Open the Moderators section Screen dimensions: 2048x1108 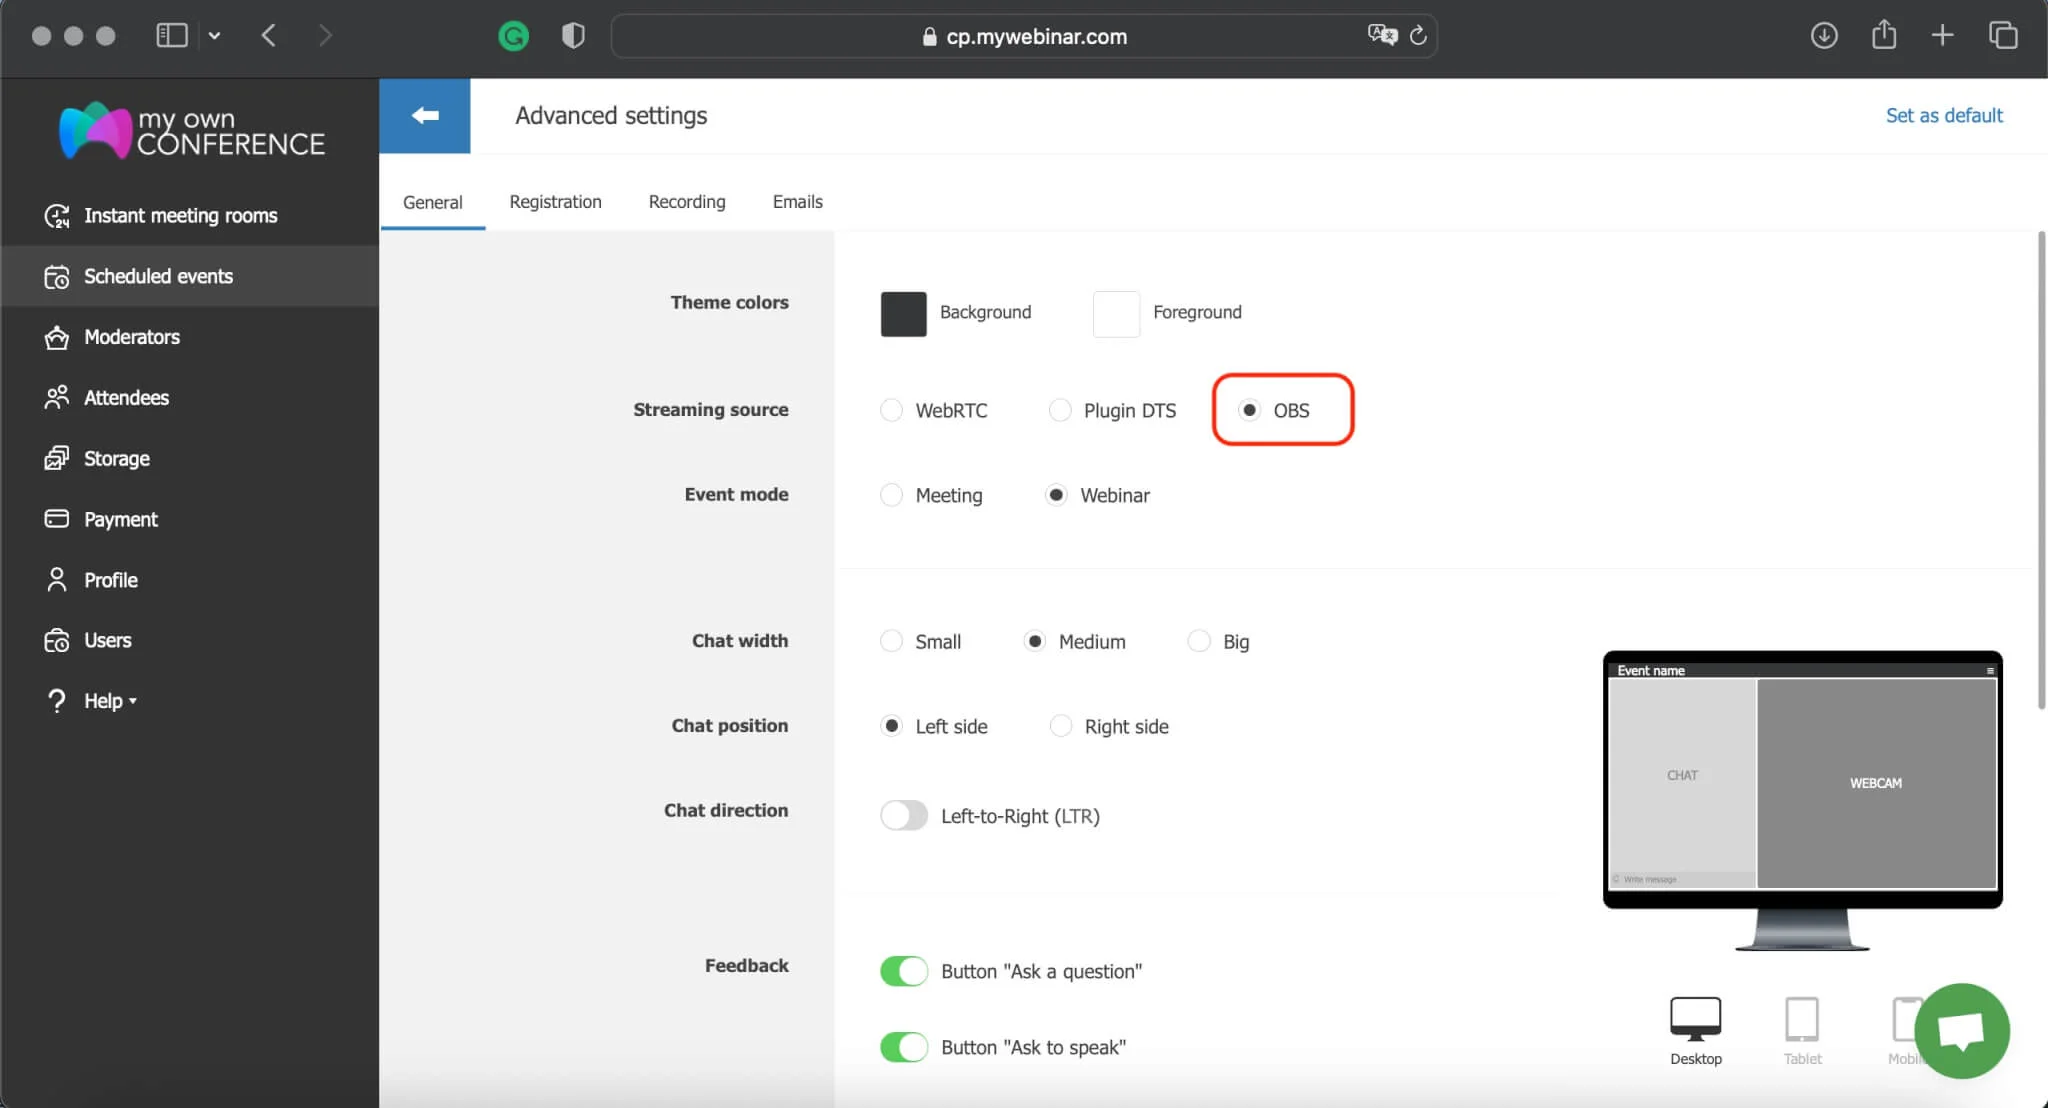tap(131, 337)
